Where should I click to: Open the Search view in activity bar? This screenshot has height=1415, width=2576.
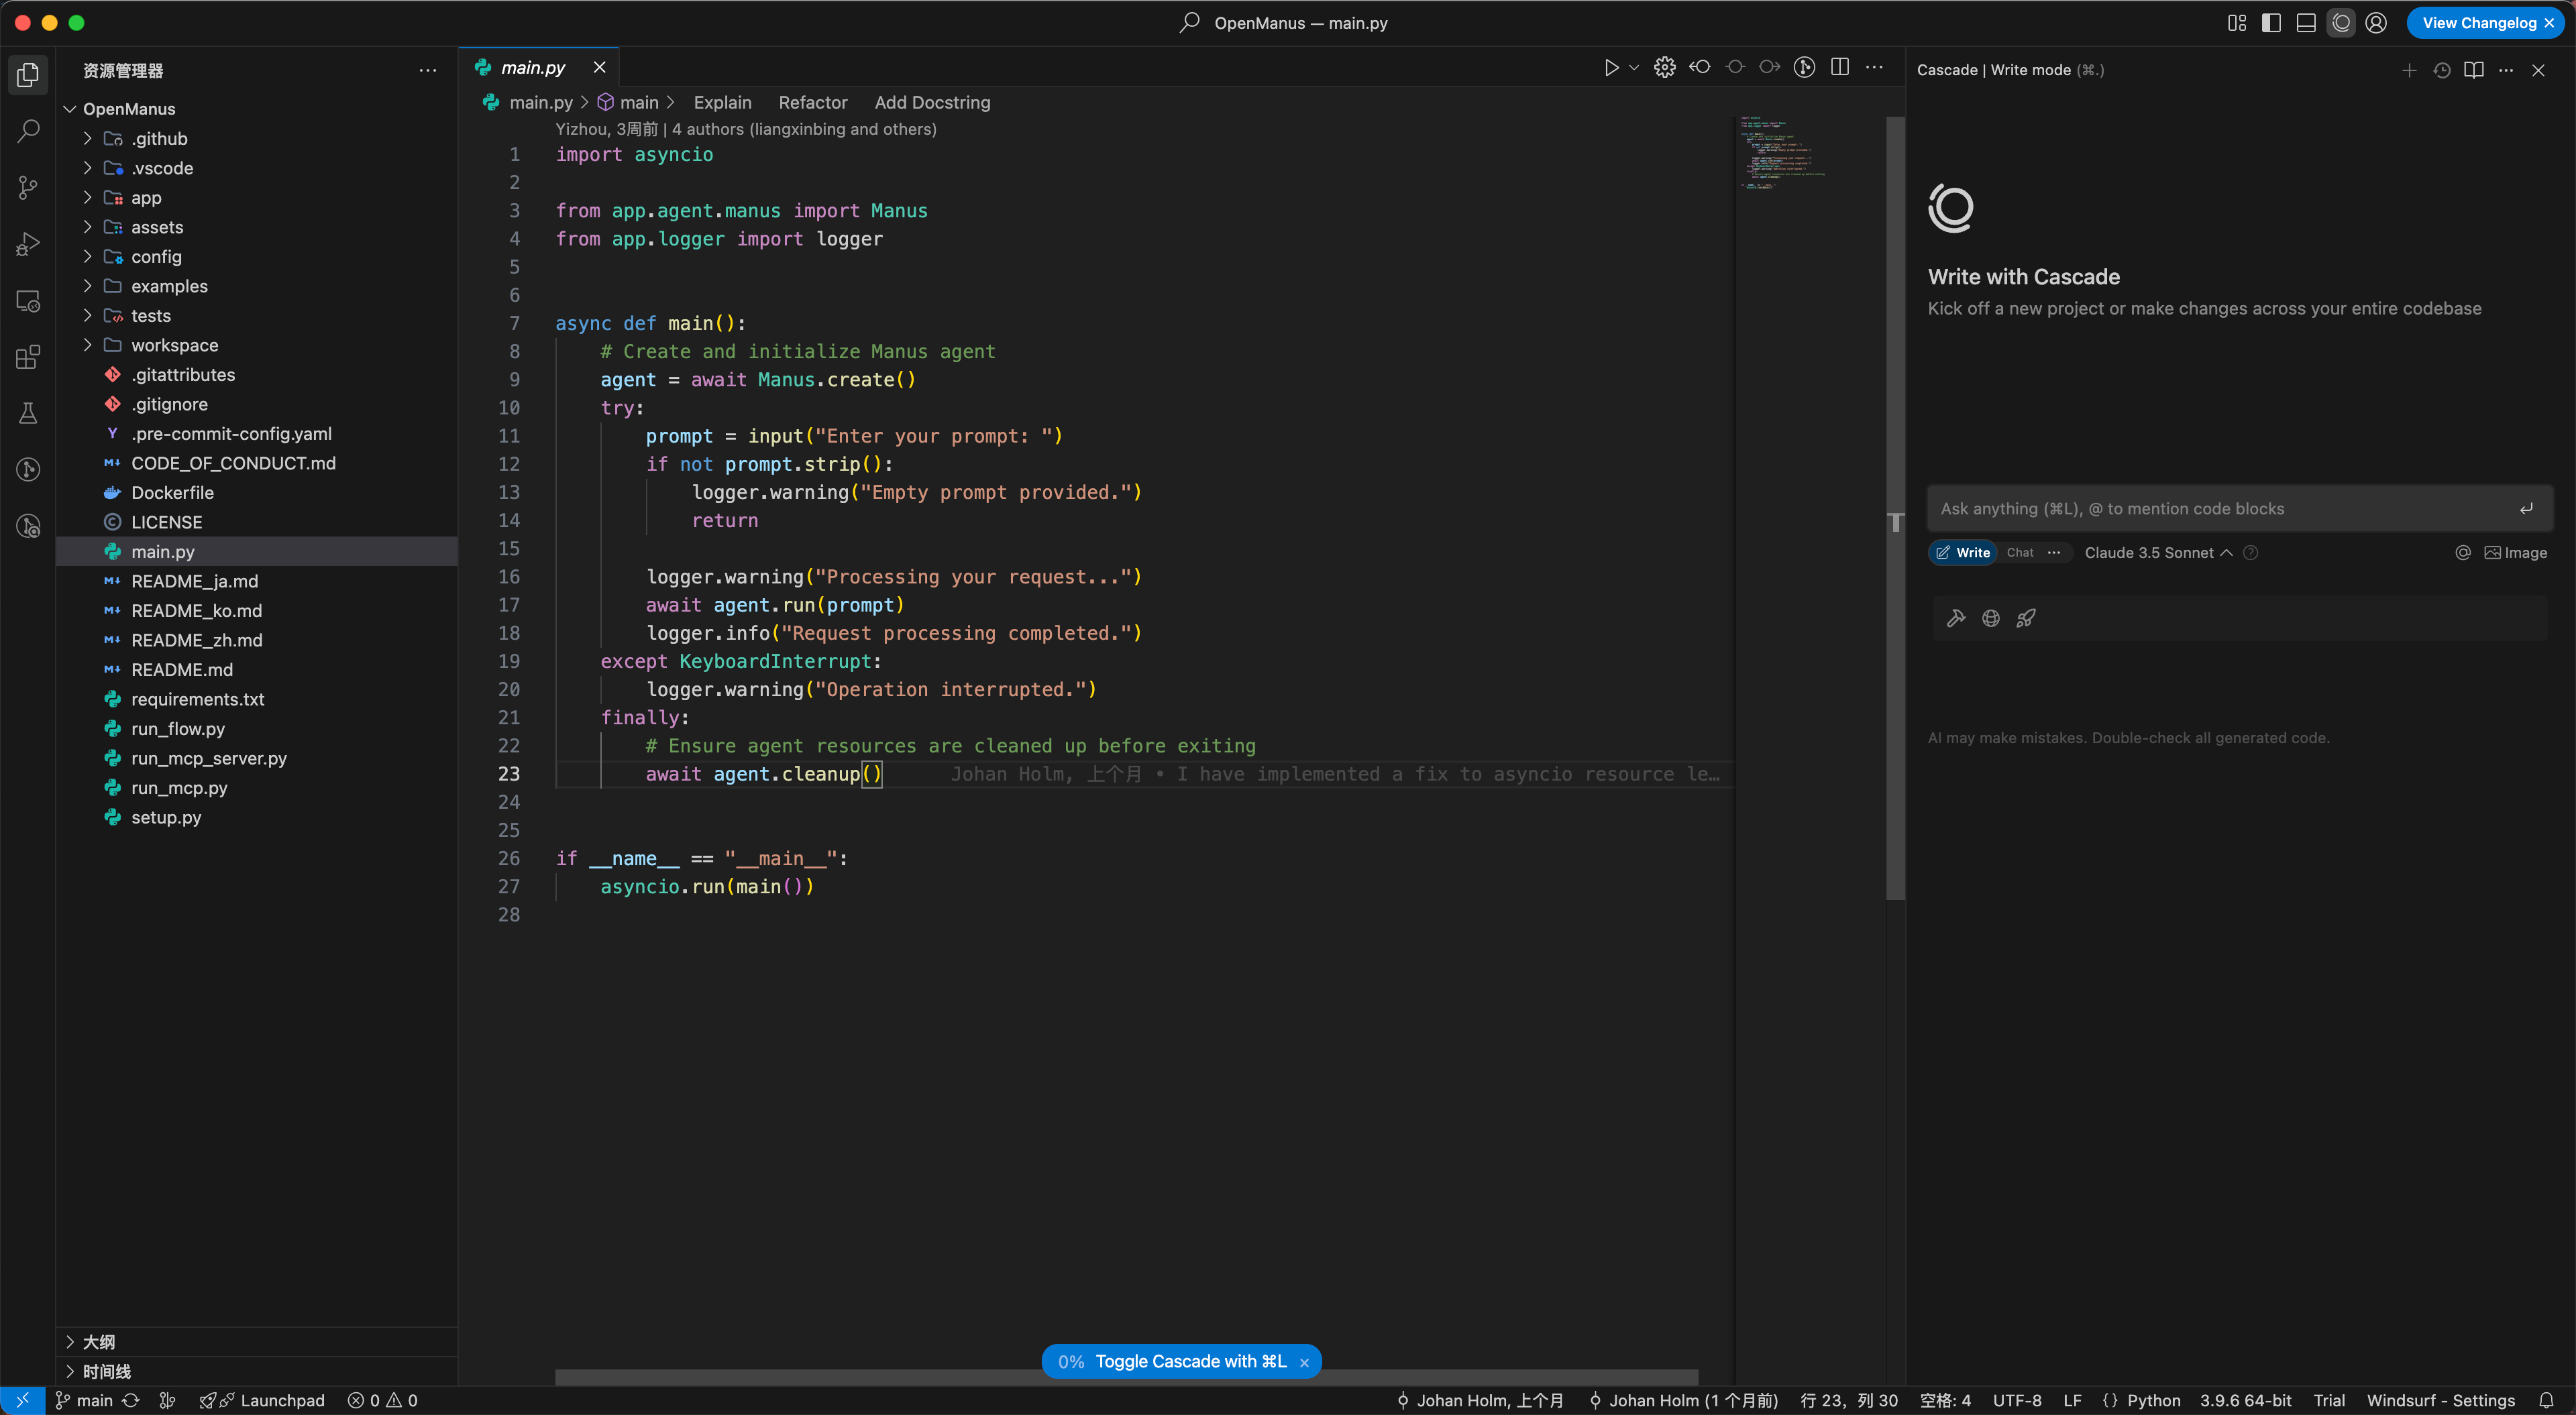click(28, 131)
